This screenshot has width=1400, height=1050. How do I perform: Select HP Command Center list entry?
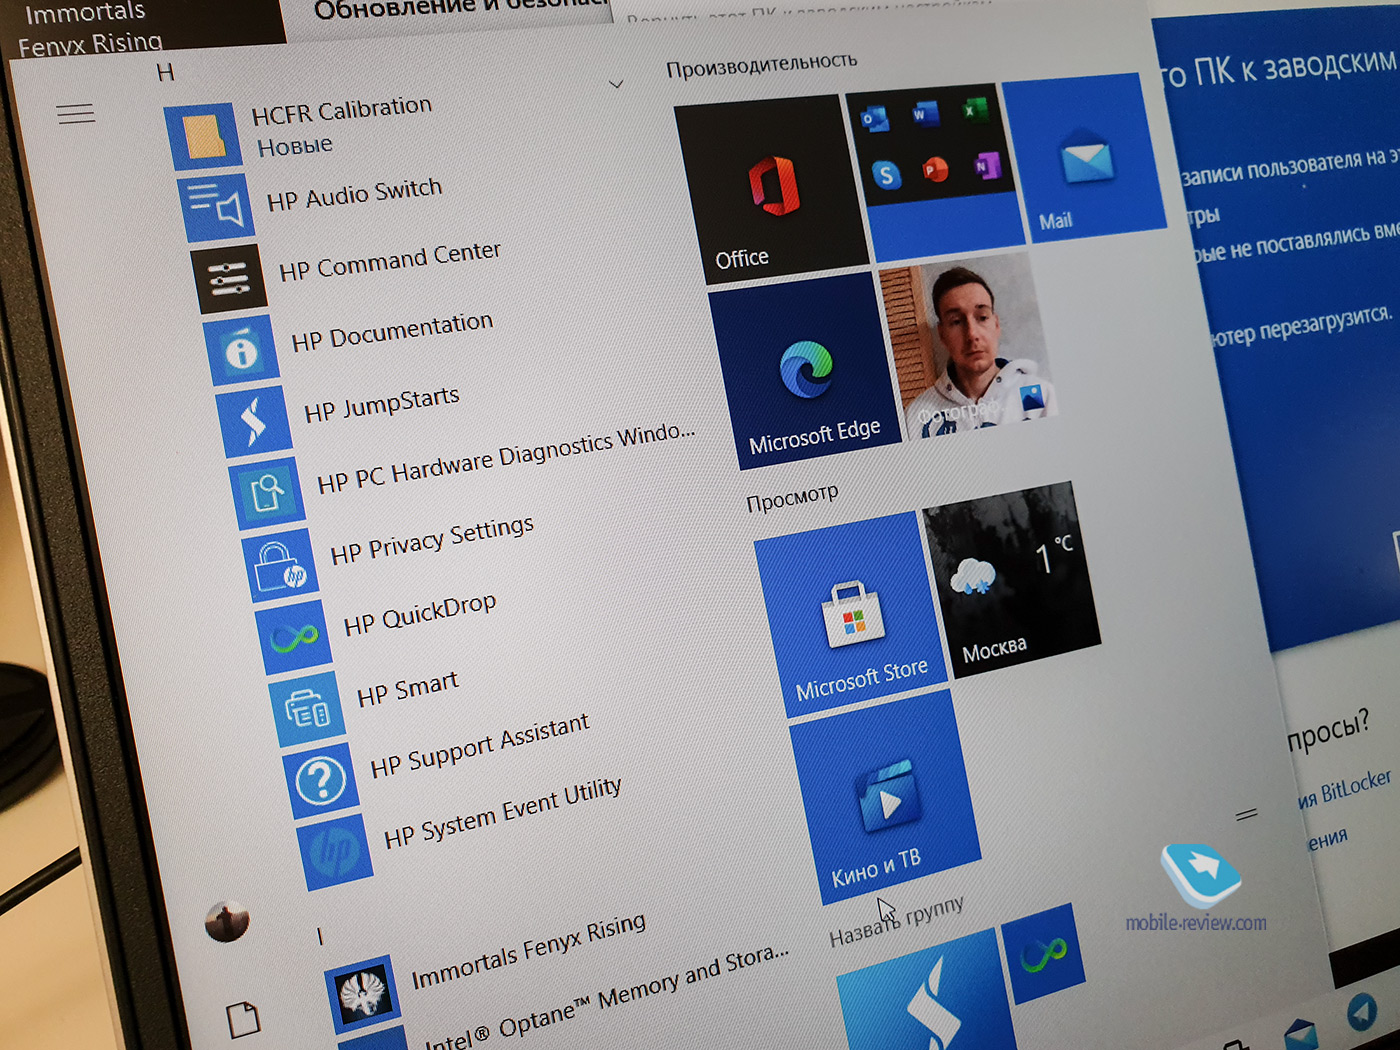coord(389,261)
